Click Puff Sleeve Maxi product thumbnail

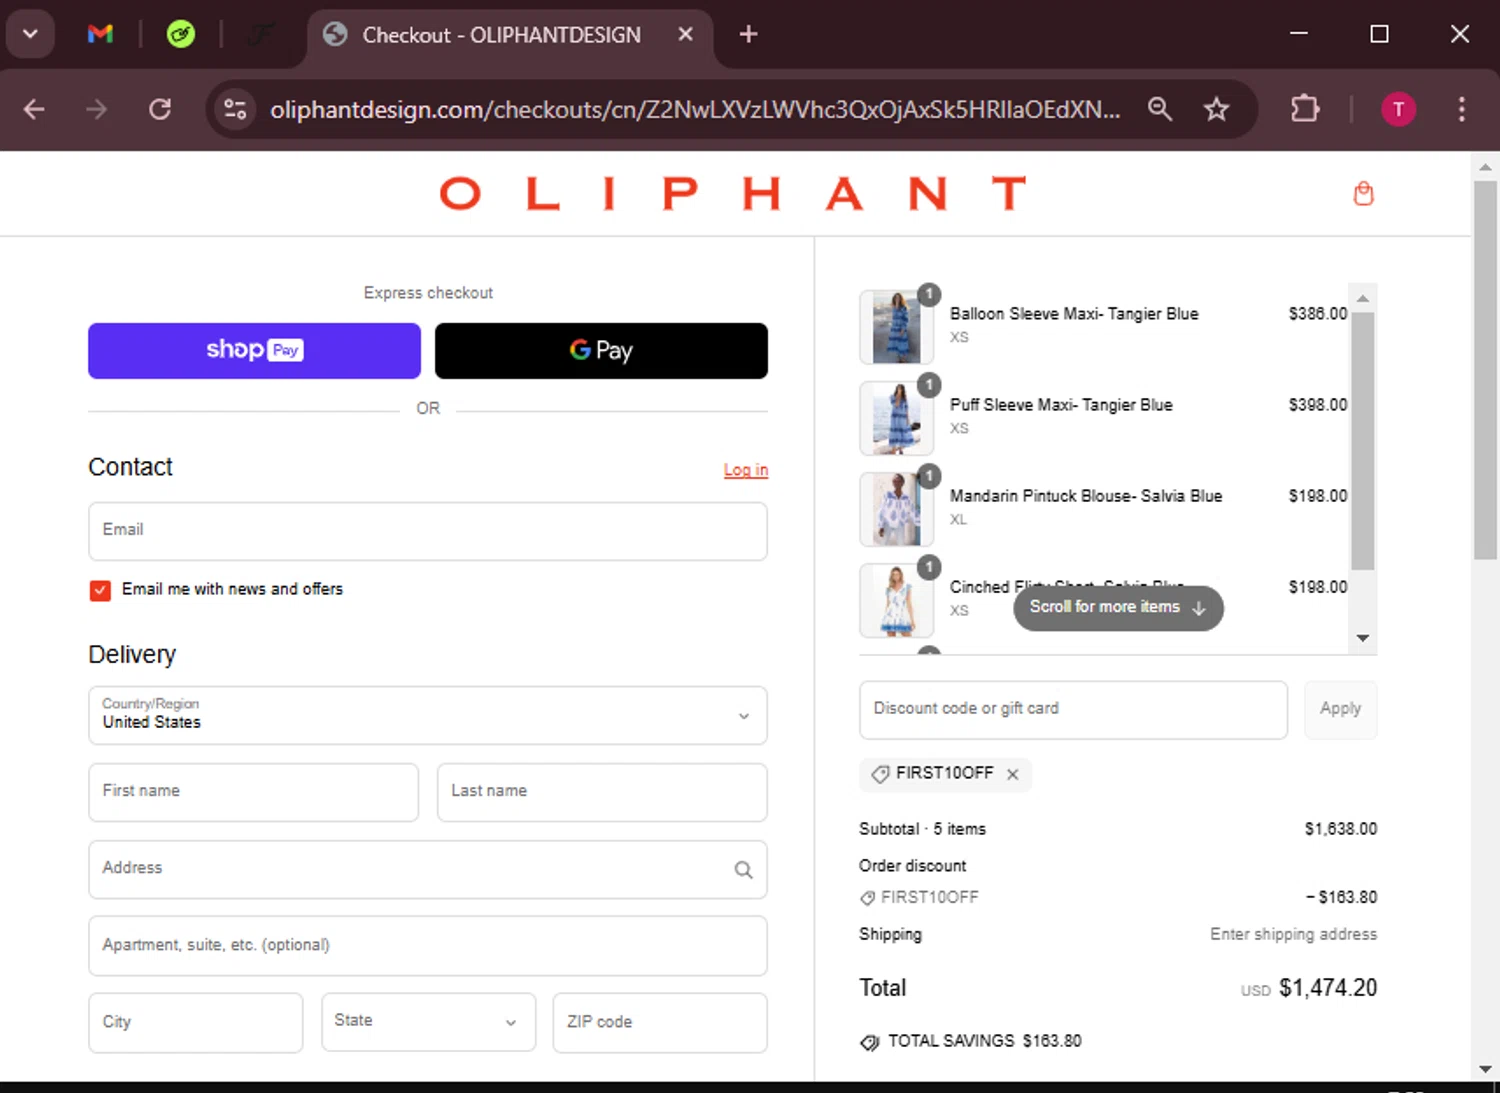point(896,418)
